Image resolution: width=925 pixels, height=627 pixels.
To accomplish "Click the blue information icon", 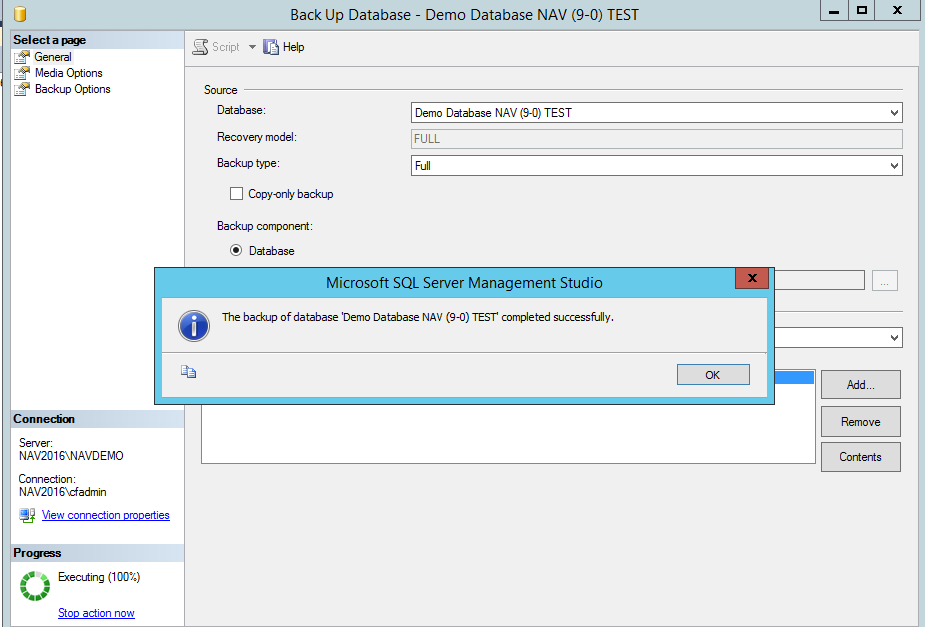I will [193, 326].
